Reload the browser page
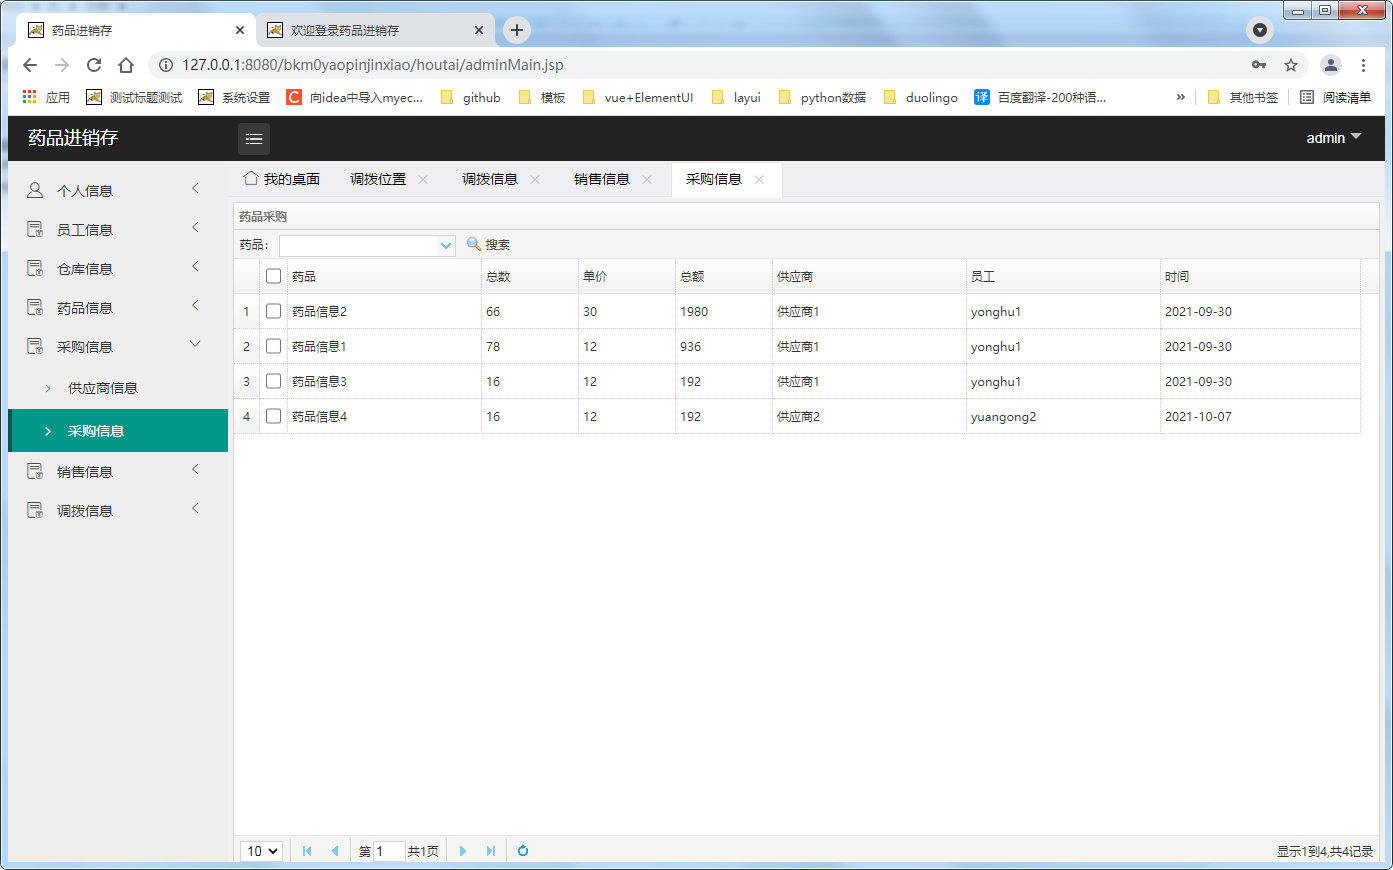This screenshot has height=870, width=1393. [94, 65]
